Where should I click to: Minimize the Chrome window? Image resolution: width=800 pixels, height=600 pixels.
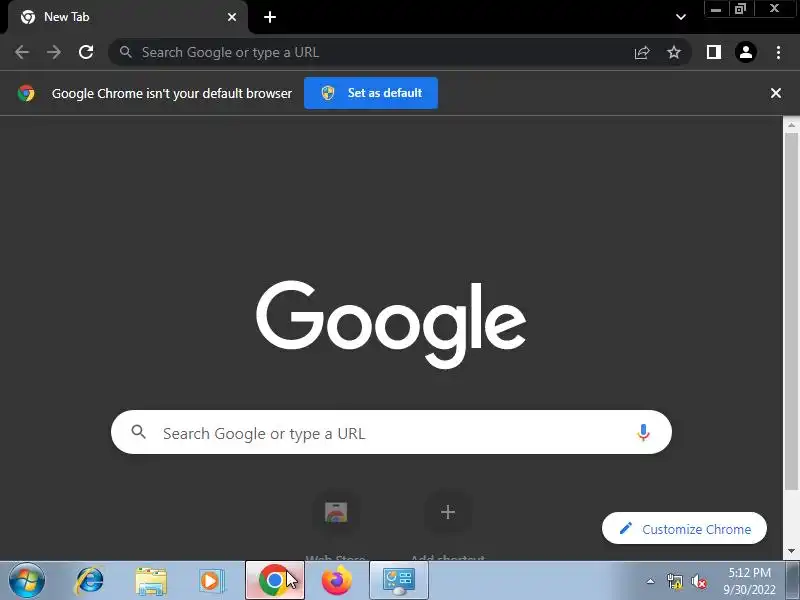716,9
